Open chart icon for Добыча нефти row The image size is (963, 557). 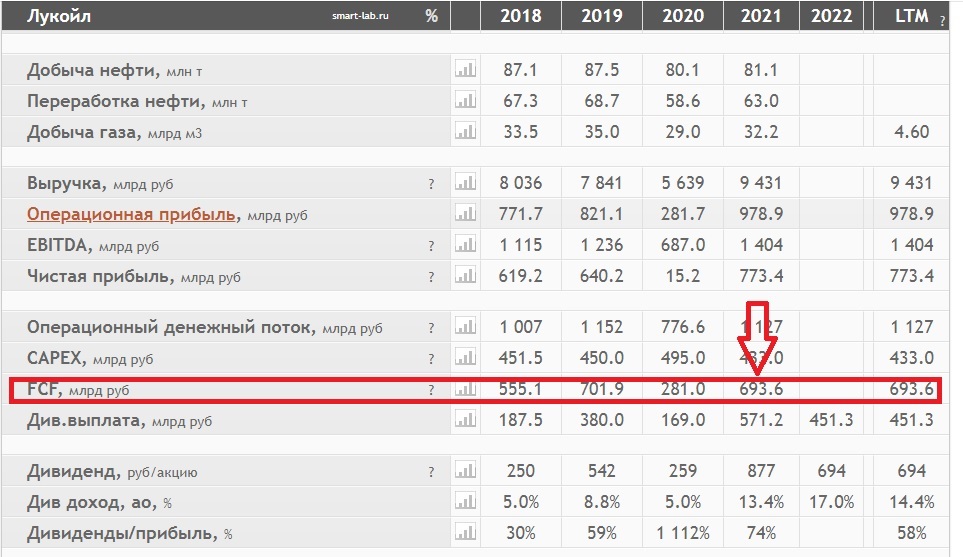pos(465,70)
